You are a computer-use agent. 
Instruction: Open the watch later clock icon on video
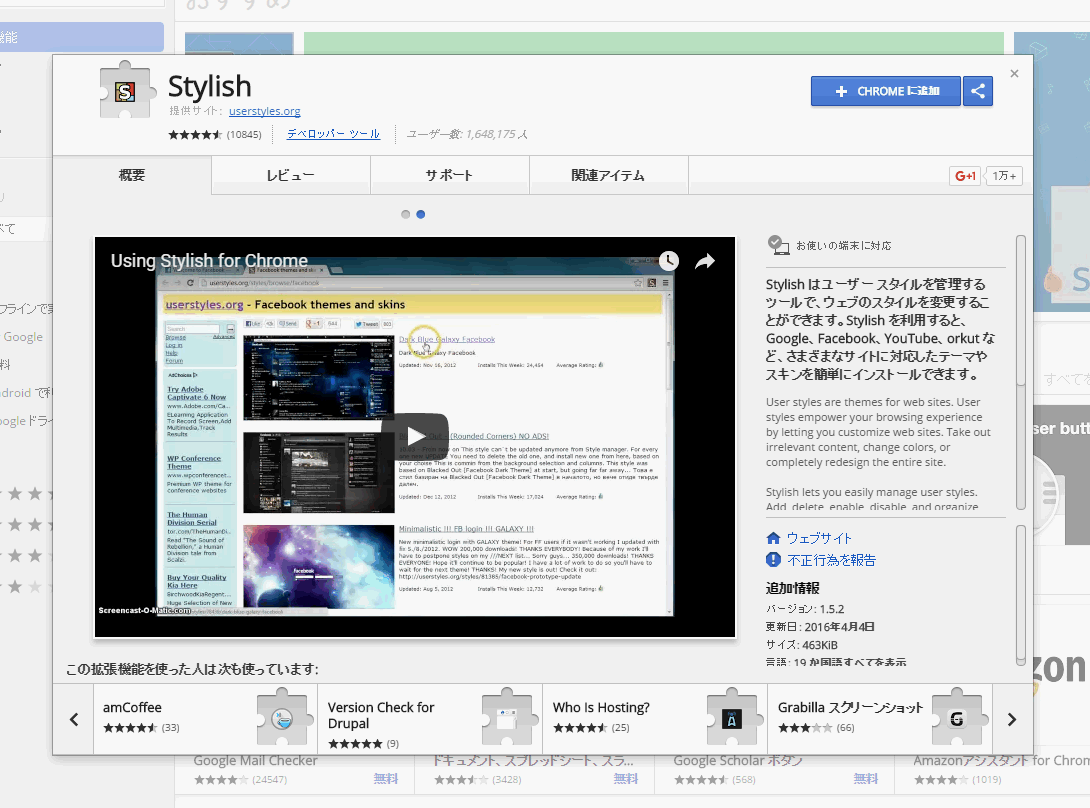669,261
